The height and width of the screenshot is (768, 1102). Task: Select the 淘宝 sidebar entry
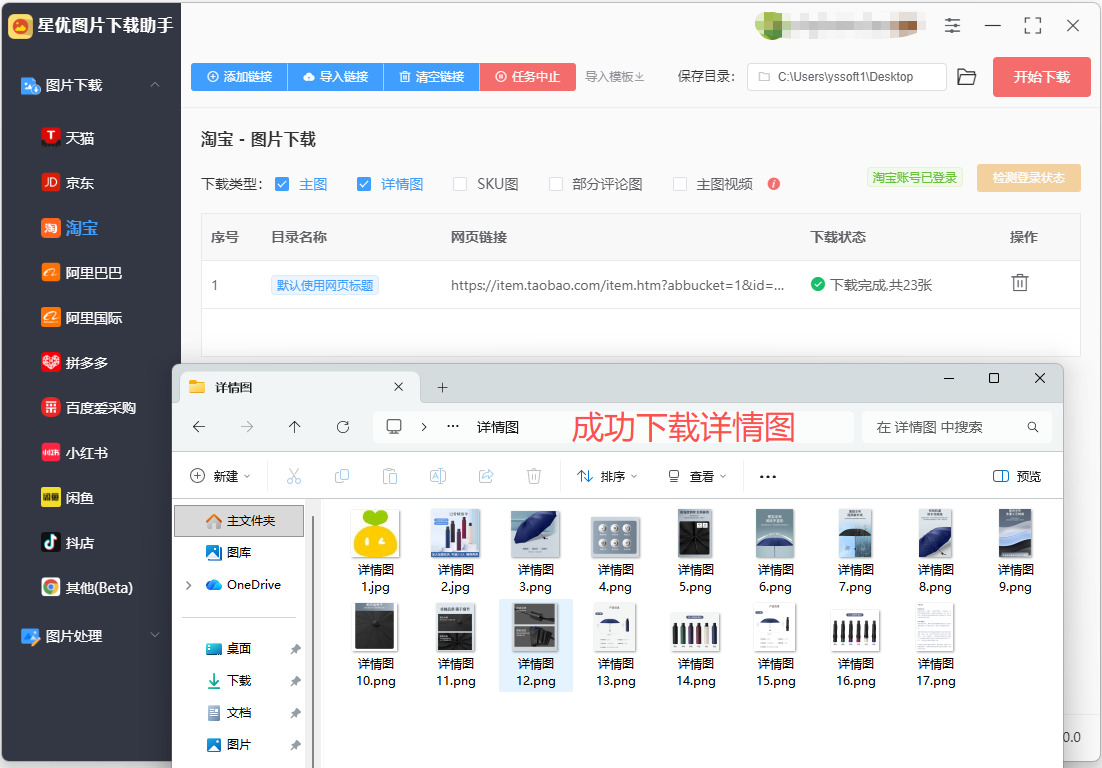point(69,228)
